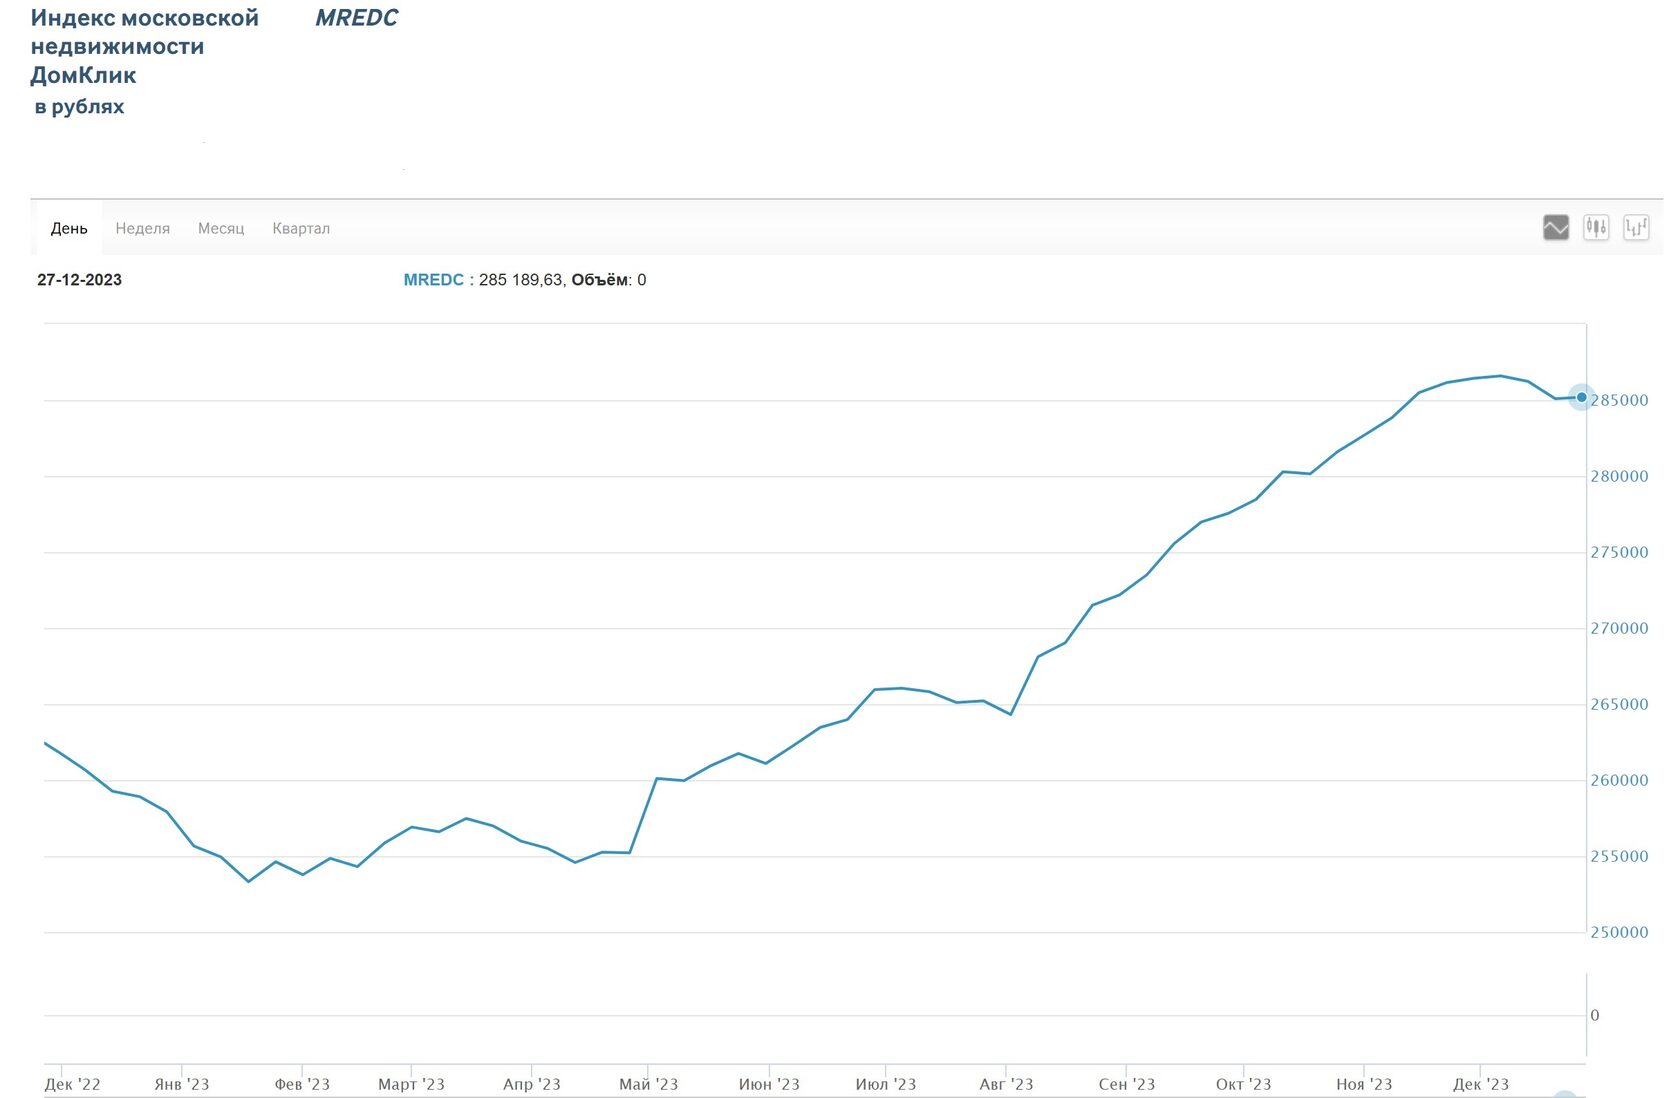Select the Месяц tab
Viewport: 1680px width, 1098px height.
pos(221,229)
